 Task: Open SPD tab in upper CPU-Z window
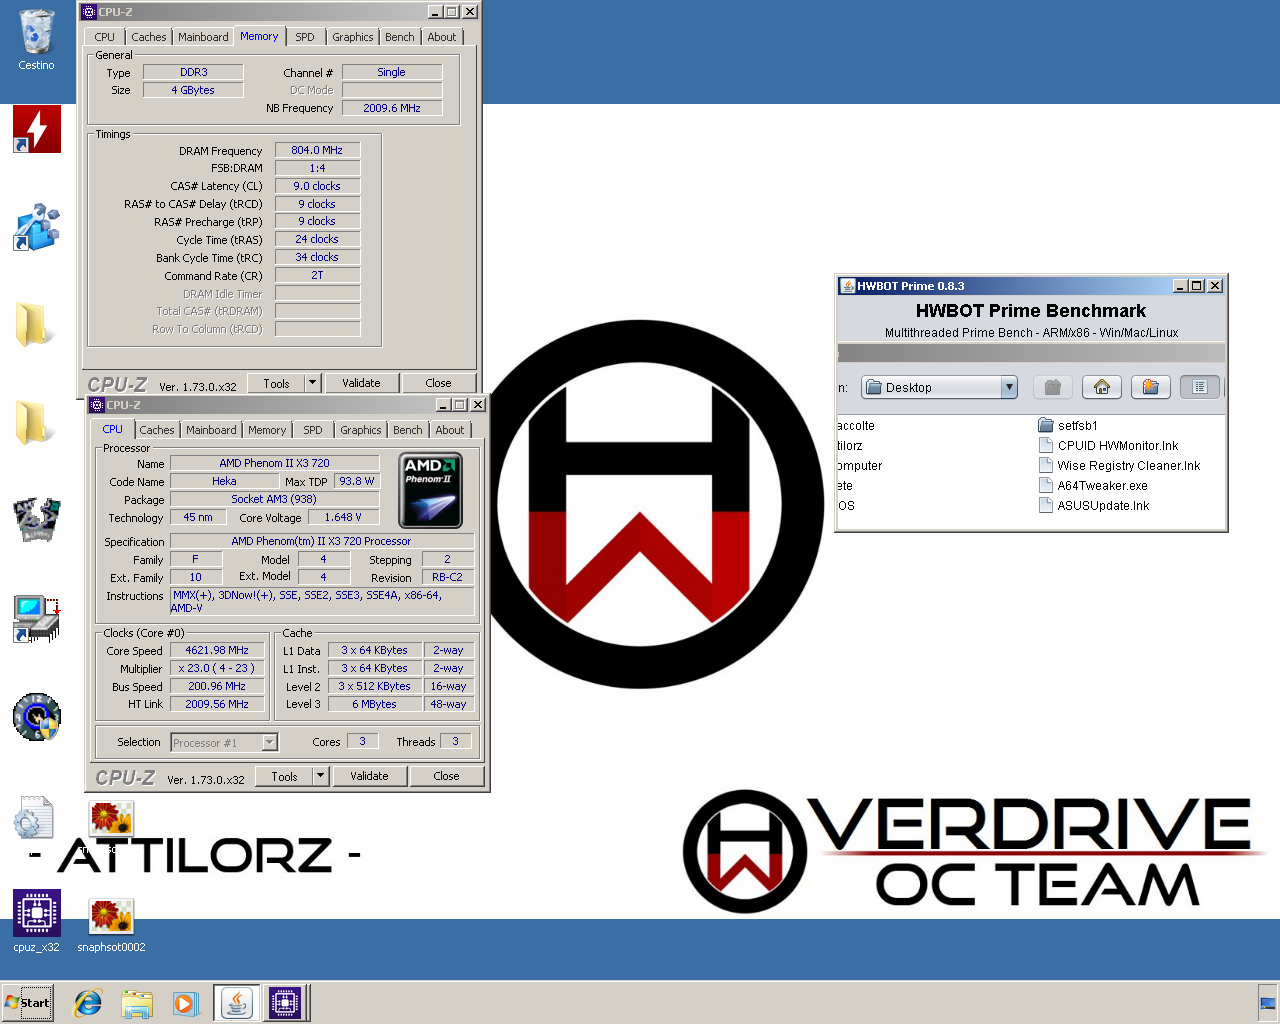point(305,37)
